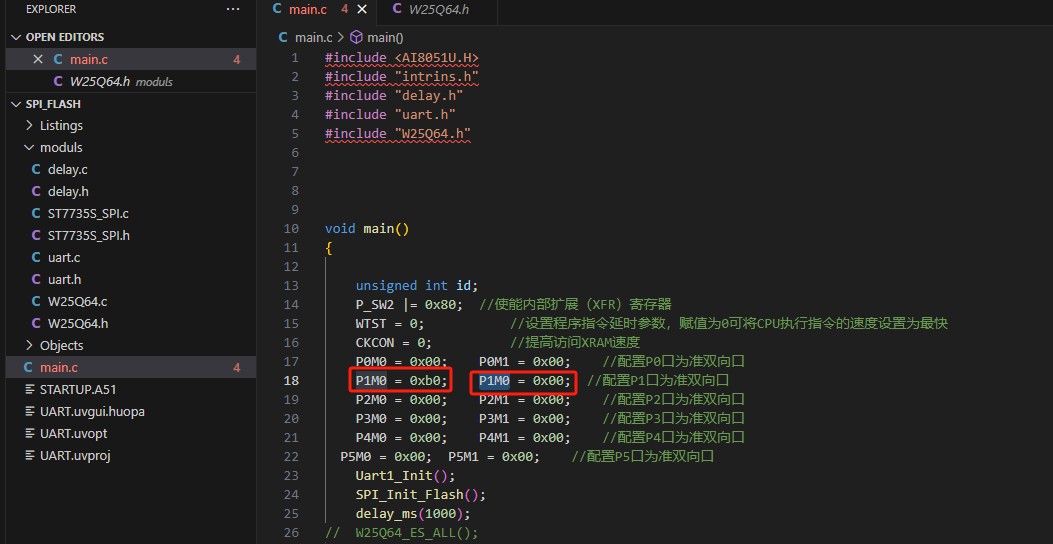
Task: Click file icon beside UART.uvopt
Action: pos(30,433)
